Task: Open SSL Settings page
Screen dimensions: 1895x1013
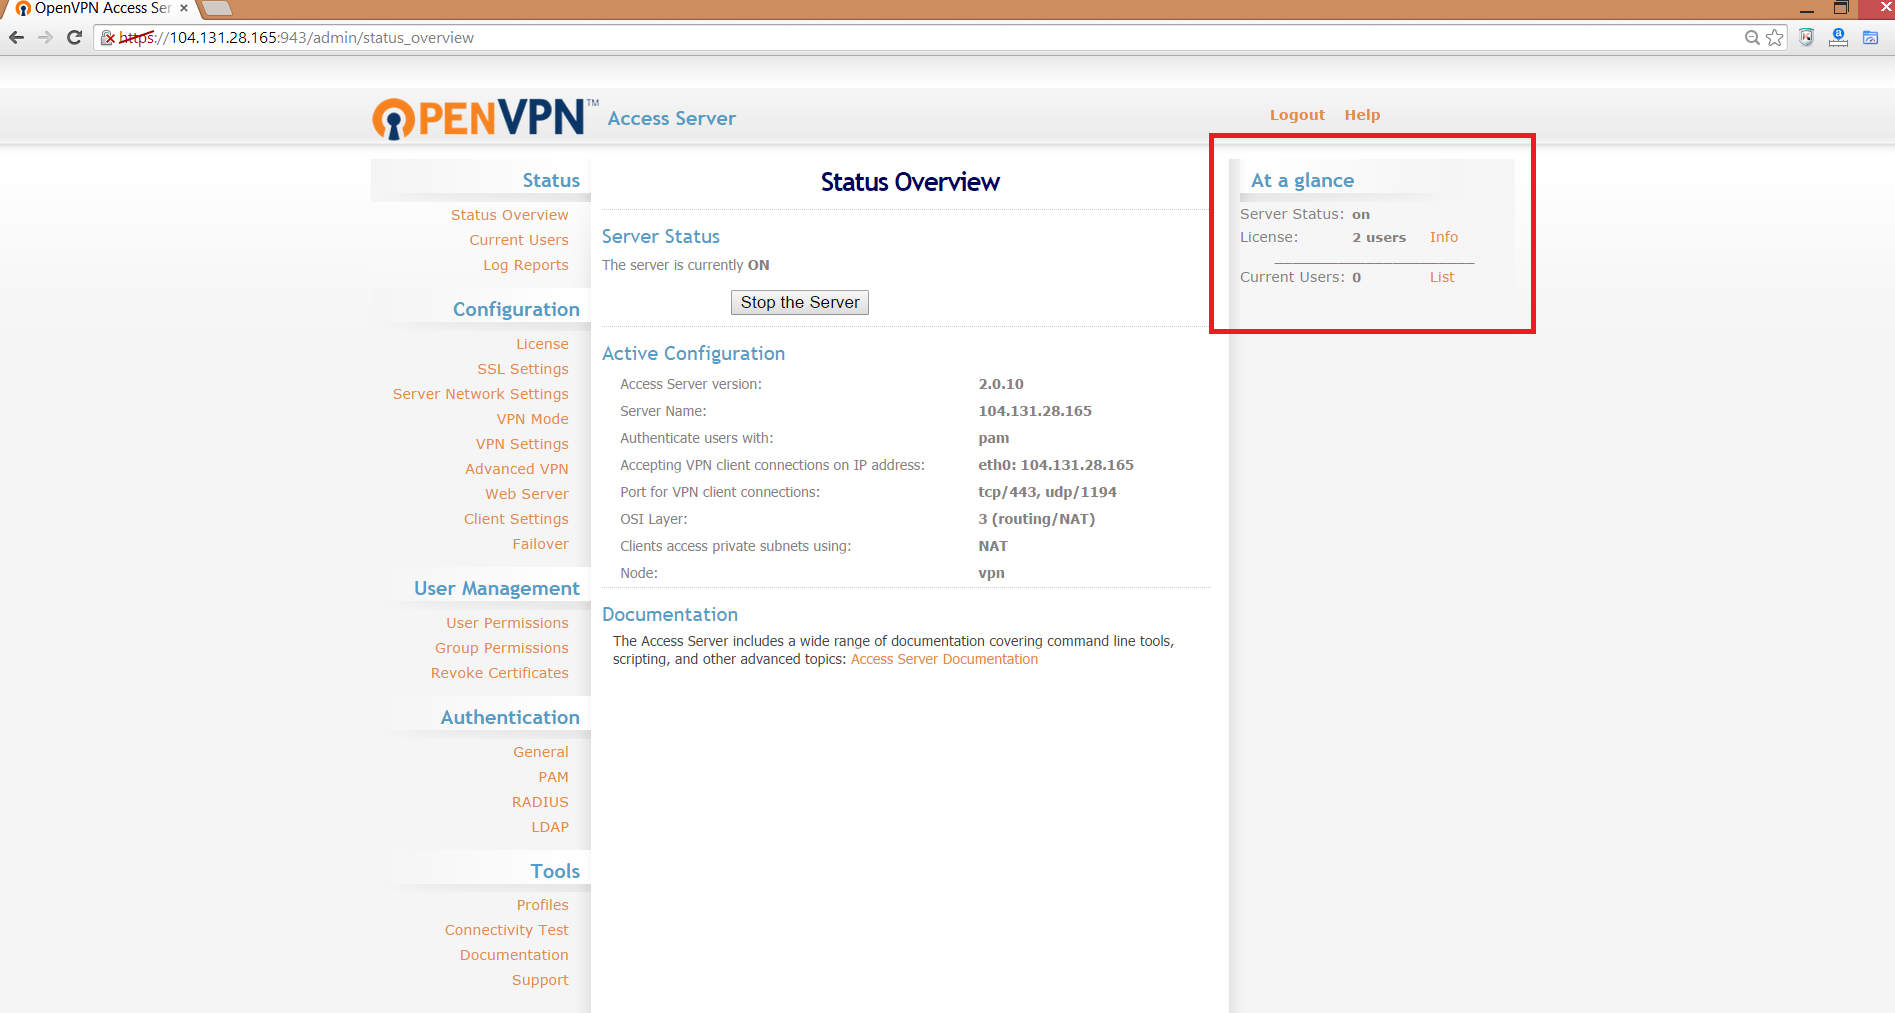Action: [x=523, y=369]
